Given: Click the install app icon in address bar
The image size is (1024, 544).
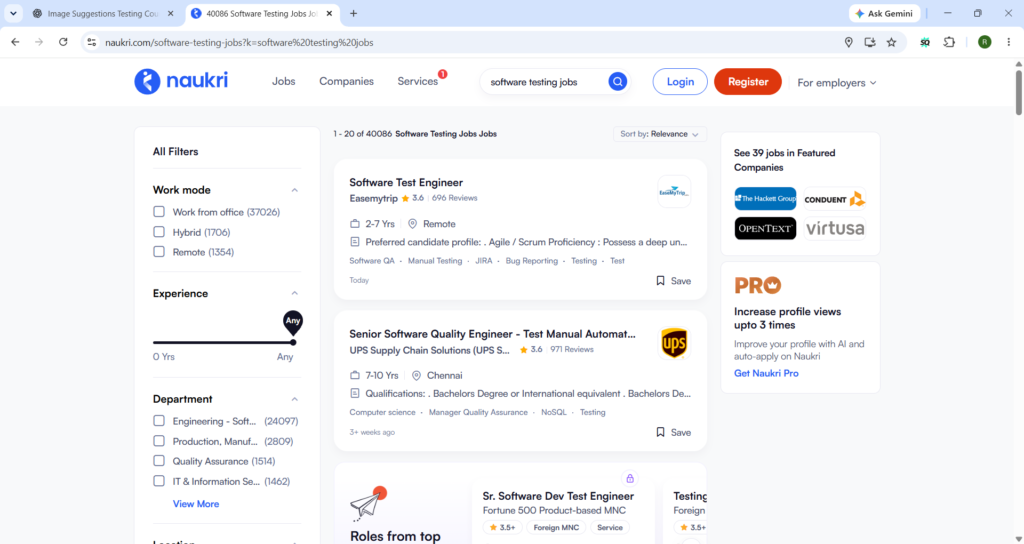Looking at the screenshot, I should (x=870, y=42).
